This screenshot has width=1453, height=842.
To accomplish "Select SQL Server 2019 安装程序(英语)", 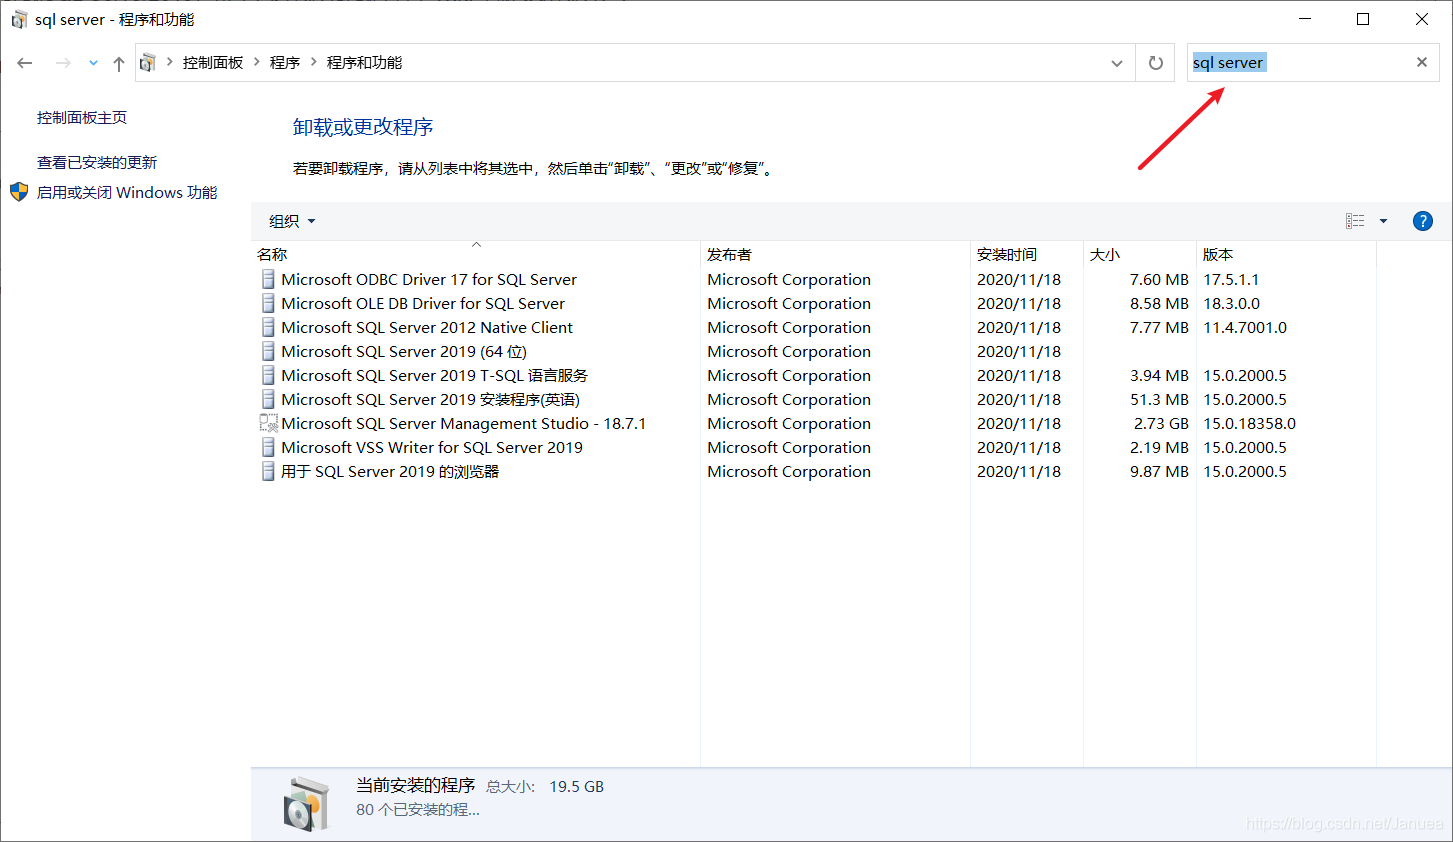I will pyautogui.click(x=431, y=400).
